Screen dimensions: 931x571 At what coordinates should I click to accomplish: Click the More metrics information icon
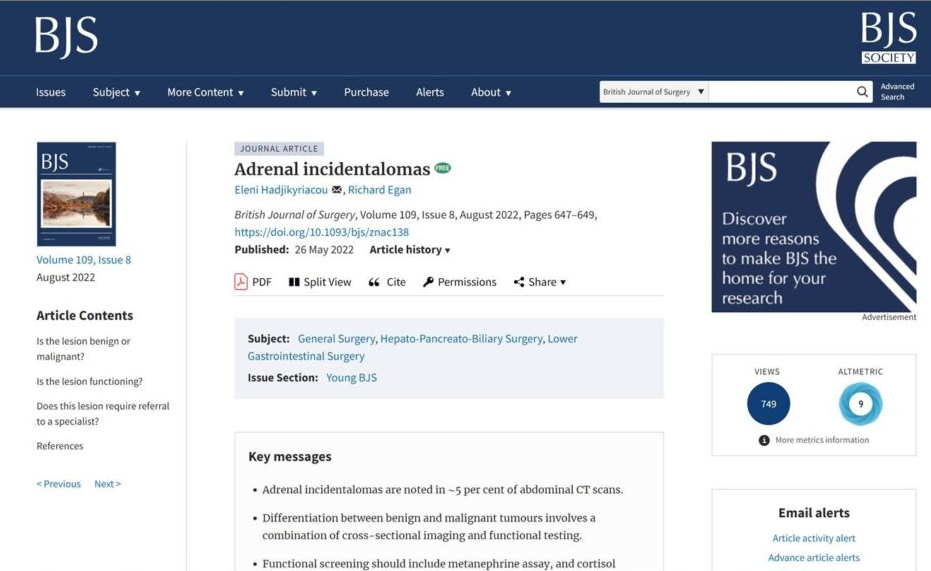(x=764, y=440)
